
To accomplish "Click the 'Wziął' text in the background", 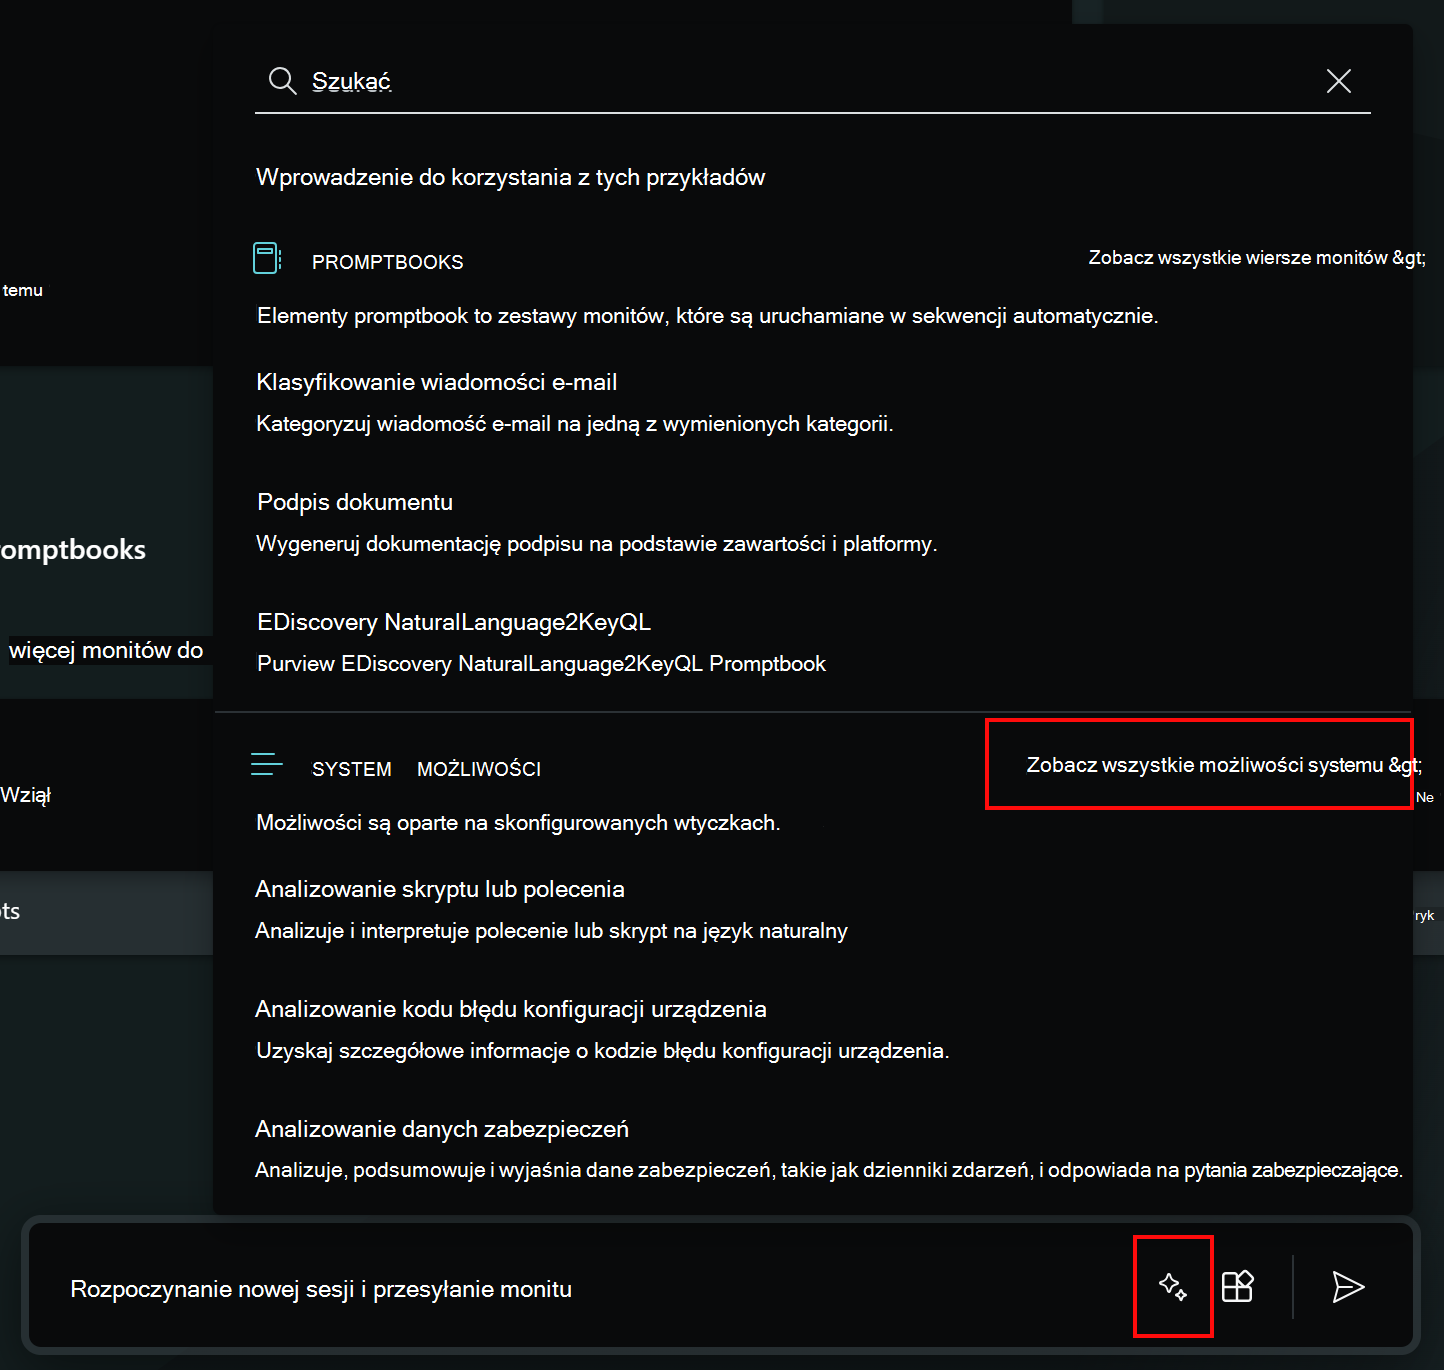I will pyautogui.click(x=26, y=795).
